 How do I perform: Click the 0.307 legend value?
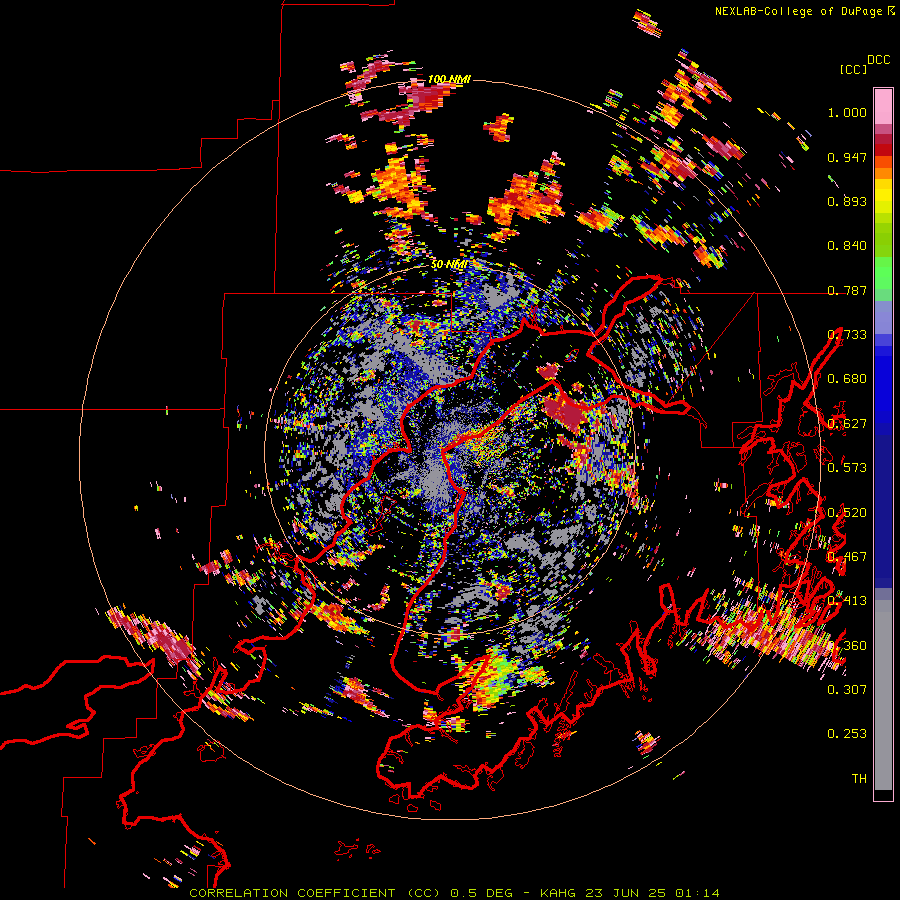tap(847, 689)
